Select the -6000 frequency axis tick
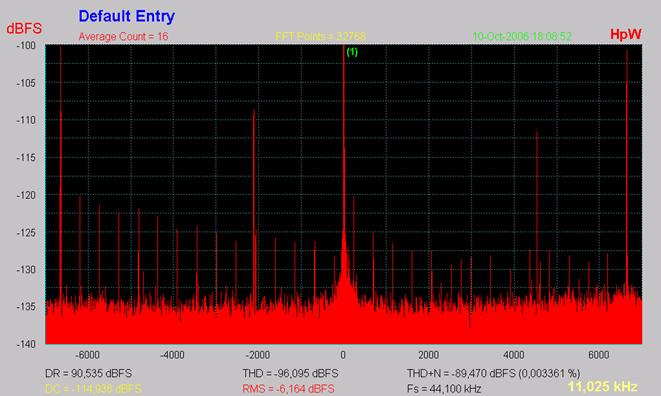Screen dimensions: 661x396 [x=87, y=355]
